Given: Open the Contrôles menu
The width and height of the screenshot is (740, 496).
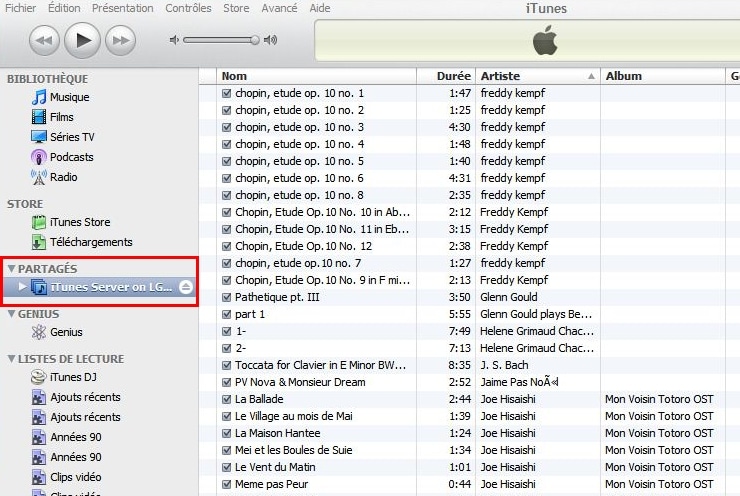Looking at the screenshot, I should click(188, 8).
